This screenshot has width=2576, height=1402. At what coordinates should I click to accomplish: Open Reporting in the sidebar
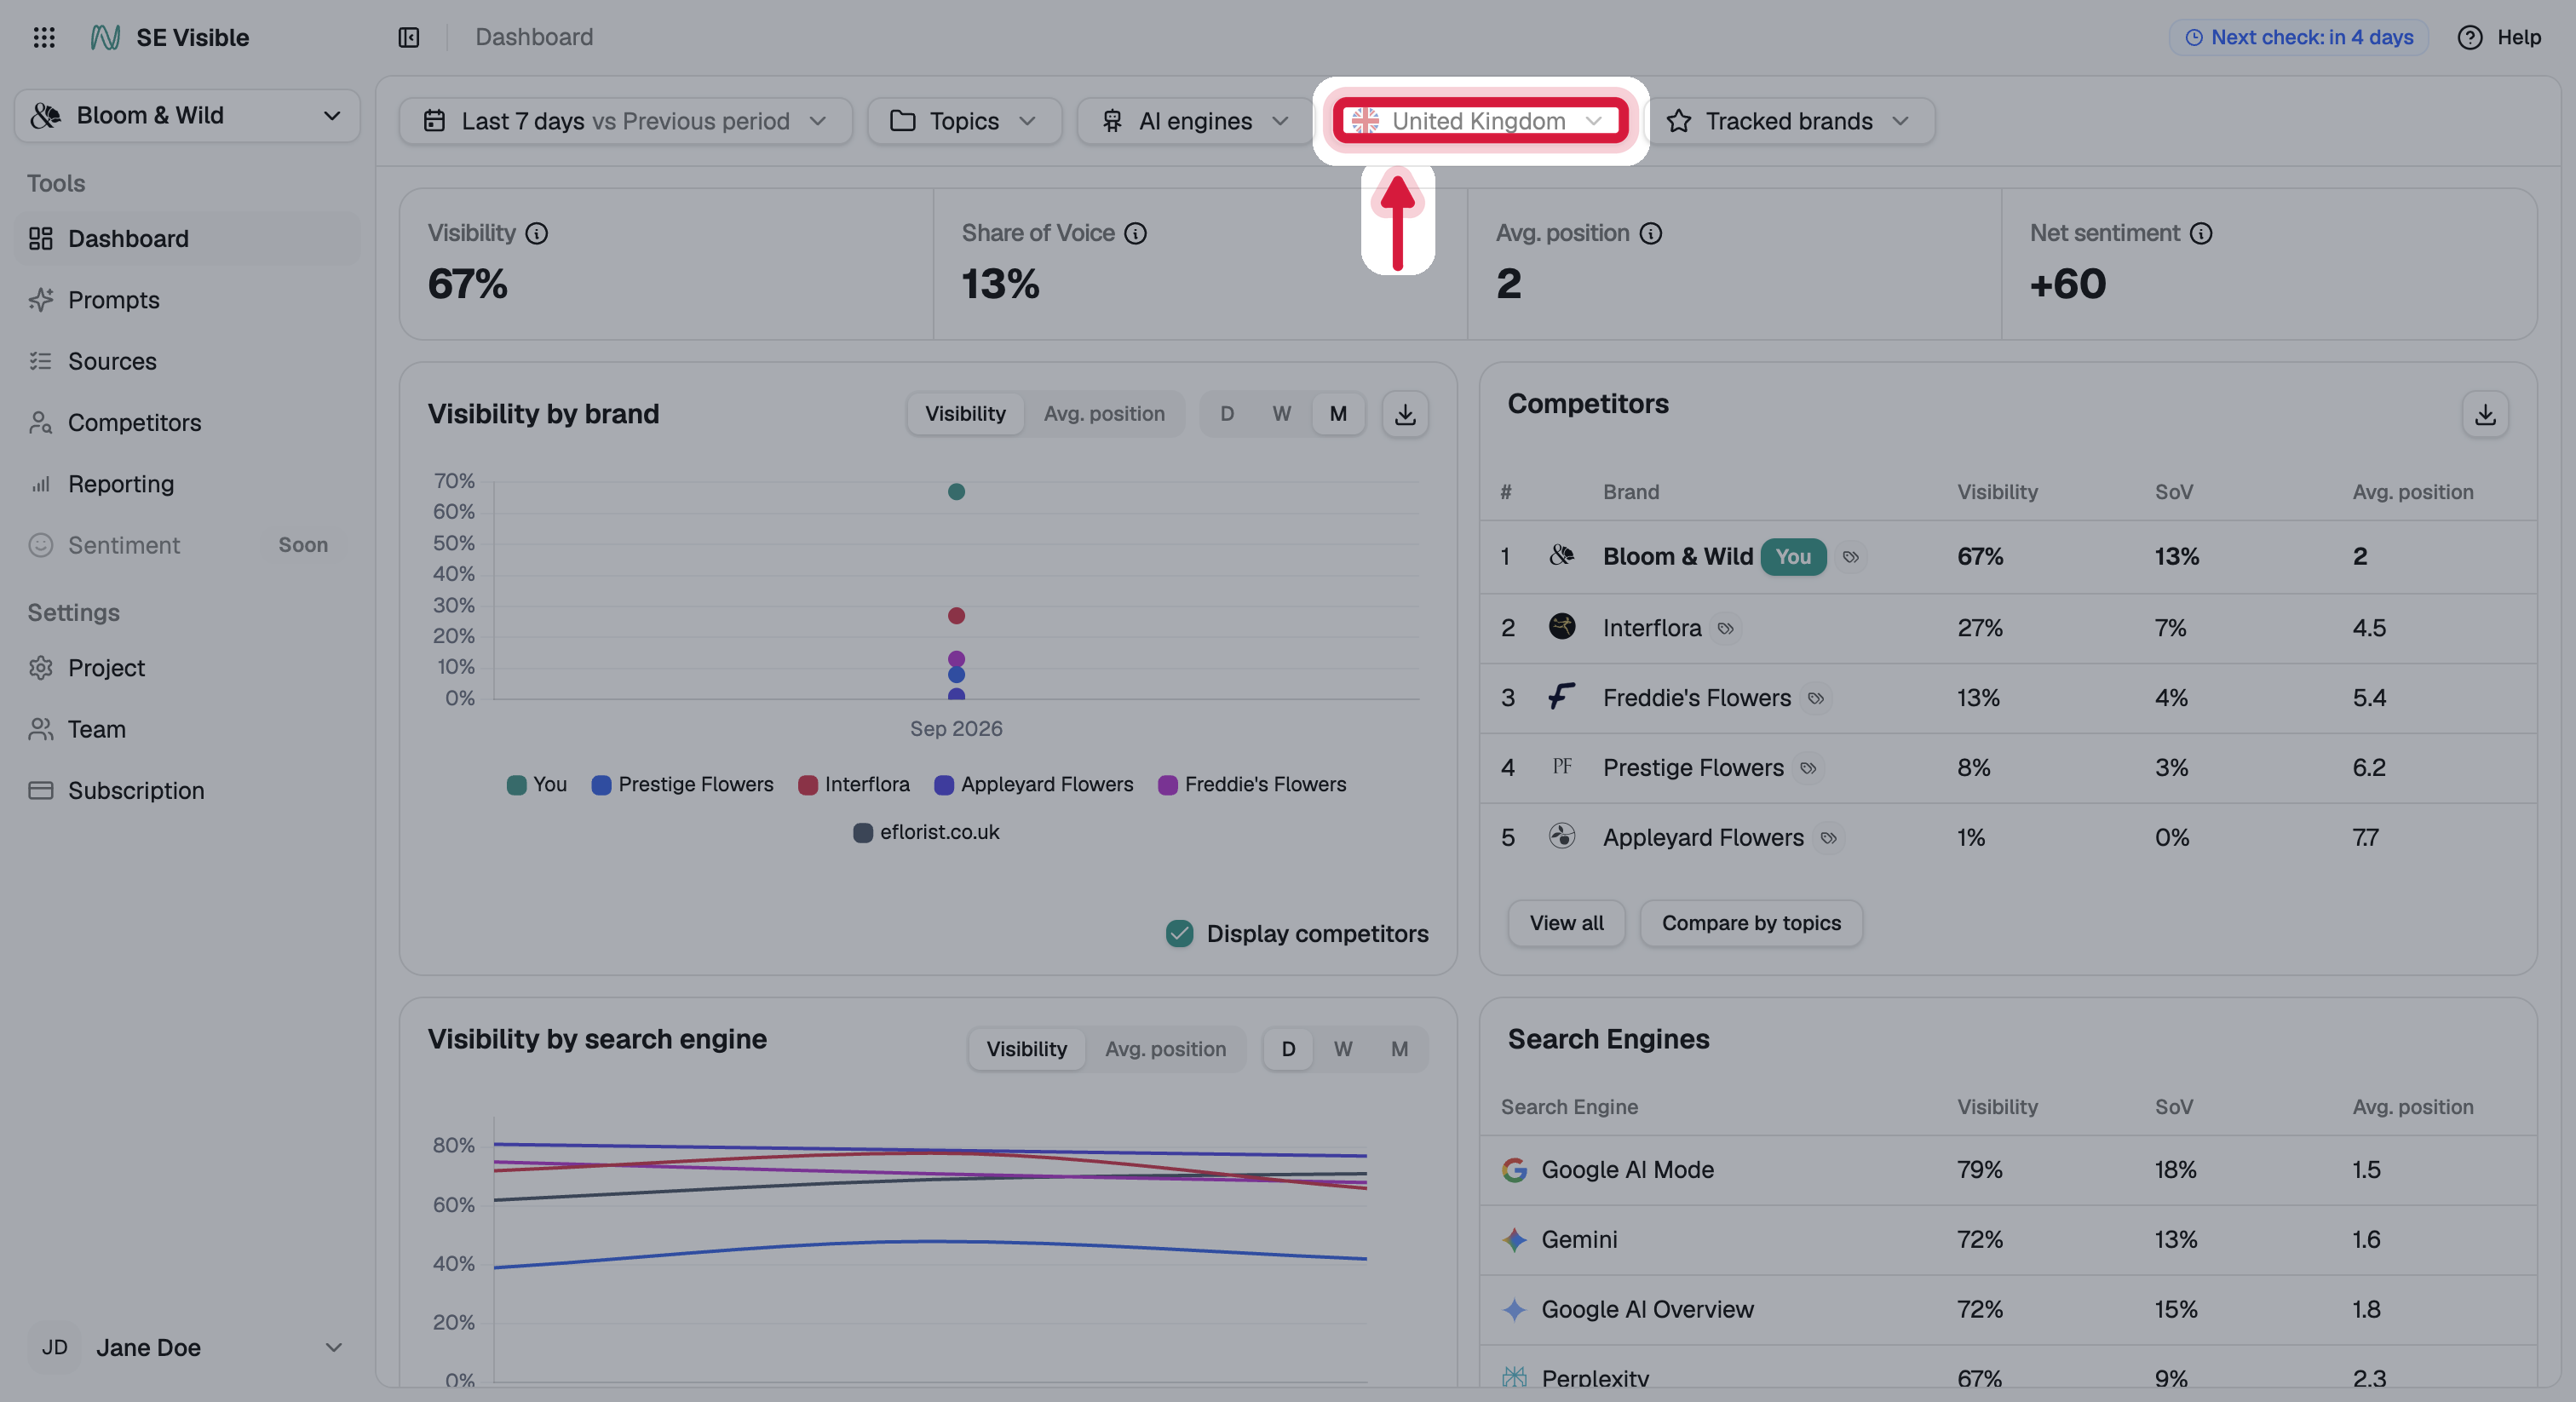tap(187, 484)
